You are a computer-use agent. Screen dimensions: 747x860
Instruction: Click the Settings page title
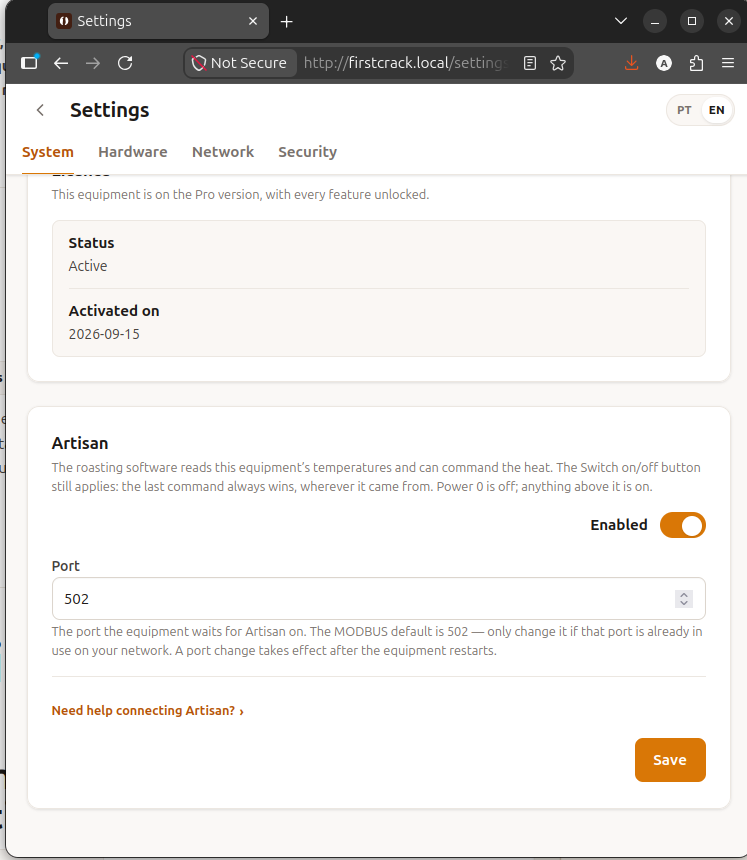pos(110,110)
